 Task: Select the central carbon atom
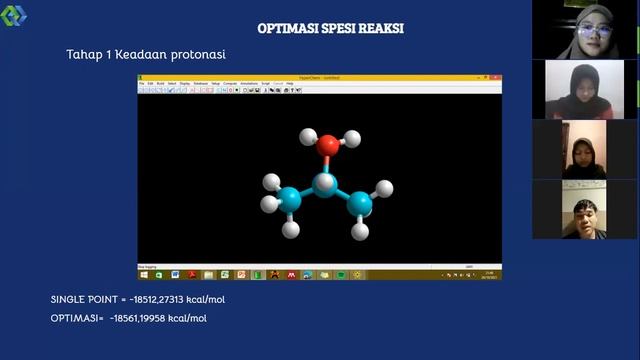click(325, 185)
